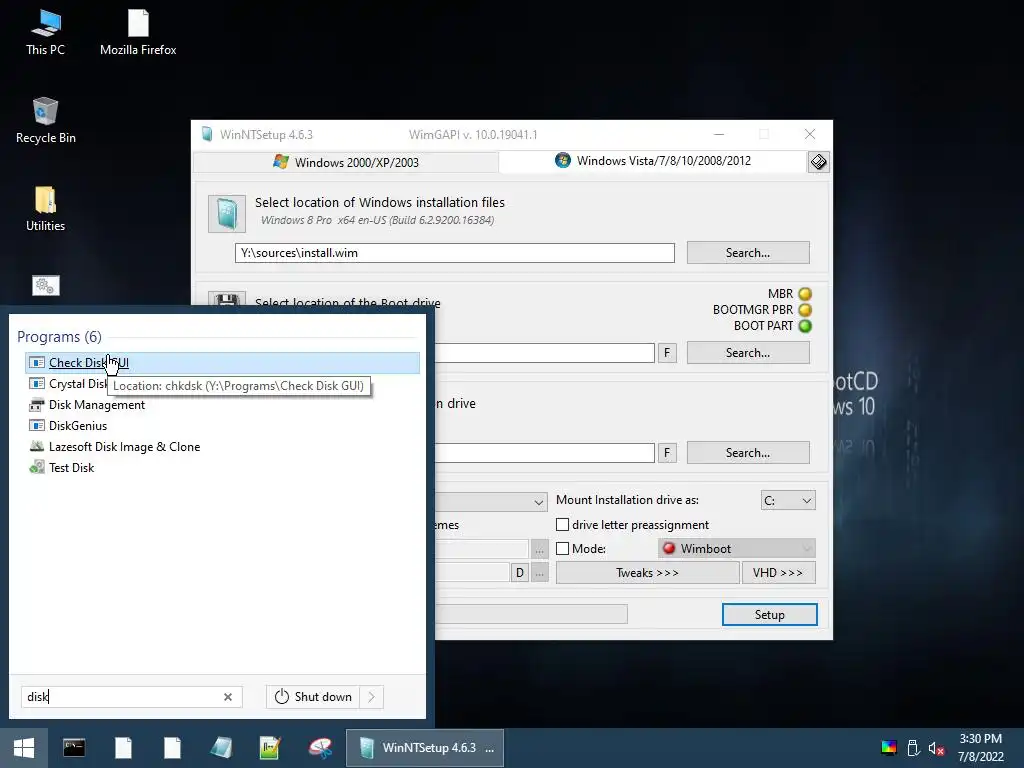Click the Shut down button

point(314,697)
